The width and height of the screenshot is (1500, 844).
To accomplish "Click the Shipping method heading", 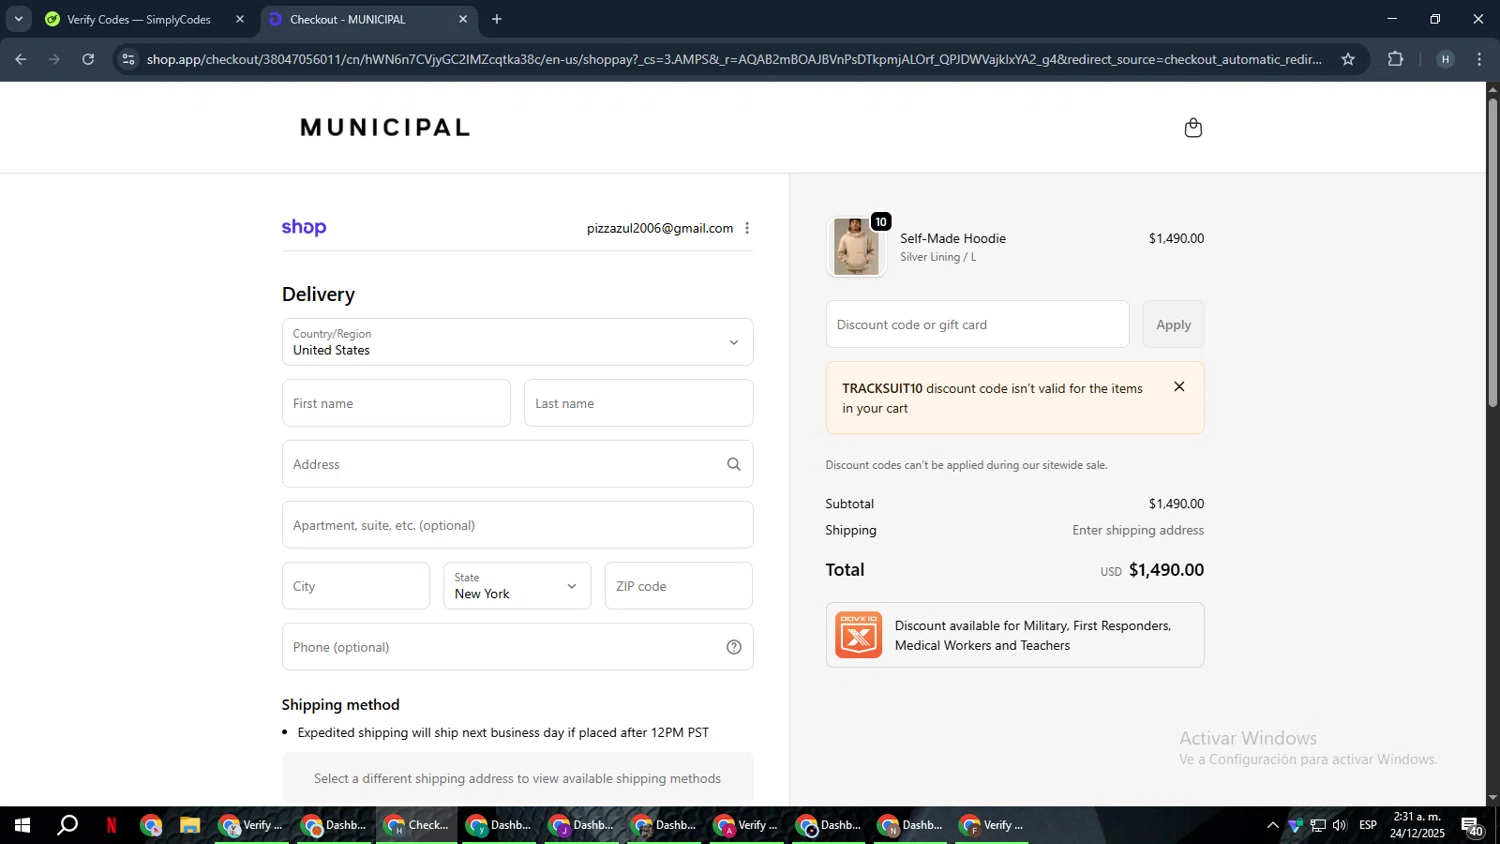I will (x=341, y=704).
